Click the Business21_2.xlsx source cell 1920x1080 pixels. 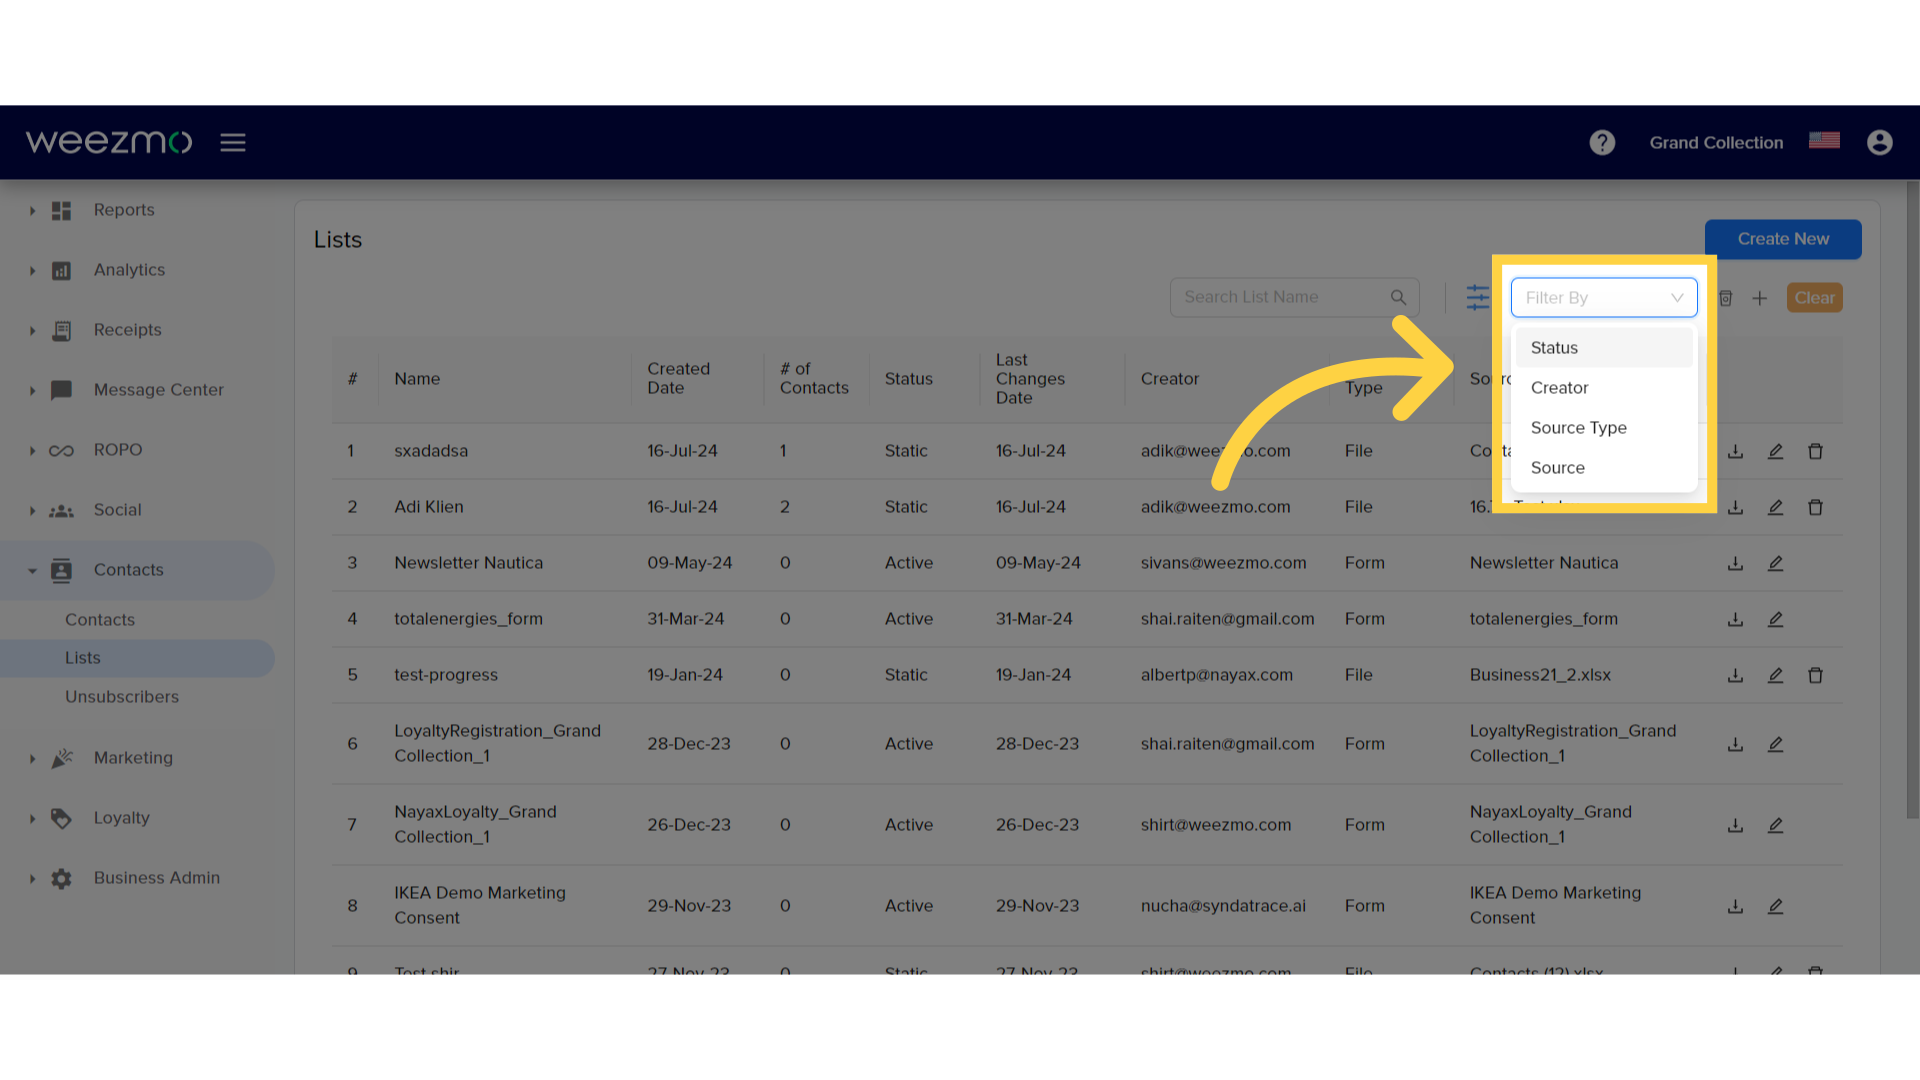1540,675
